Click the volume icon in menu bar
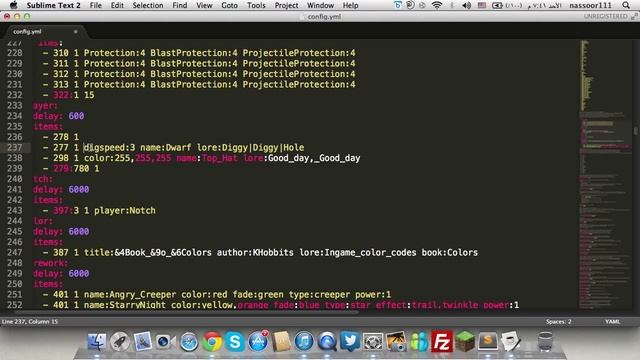 click(467, 5)
